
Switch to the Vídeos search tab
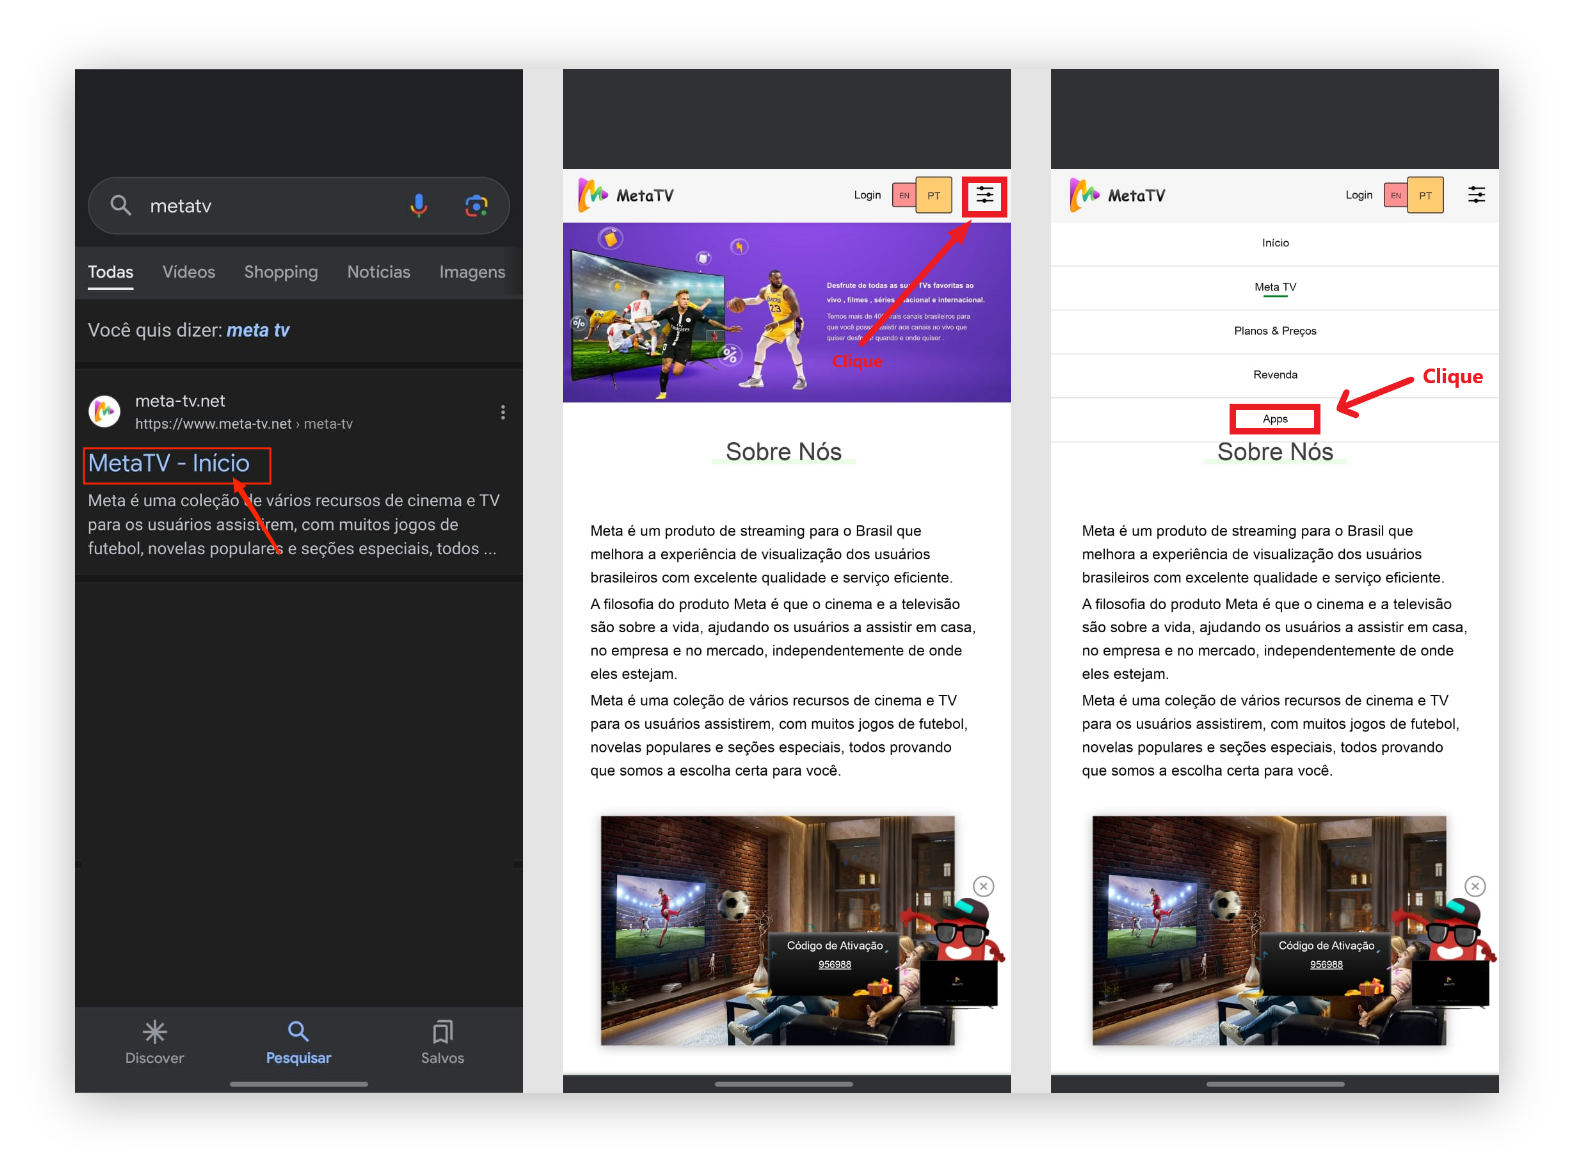coord(188,272)
